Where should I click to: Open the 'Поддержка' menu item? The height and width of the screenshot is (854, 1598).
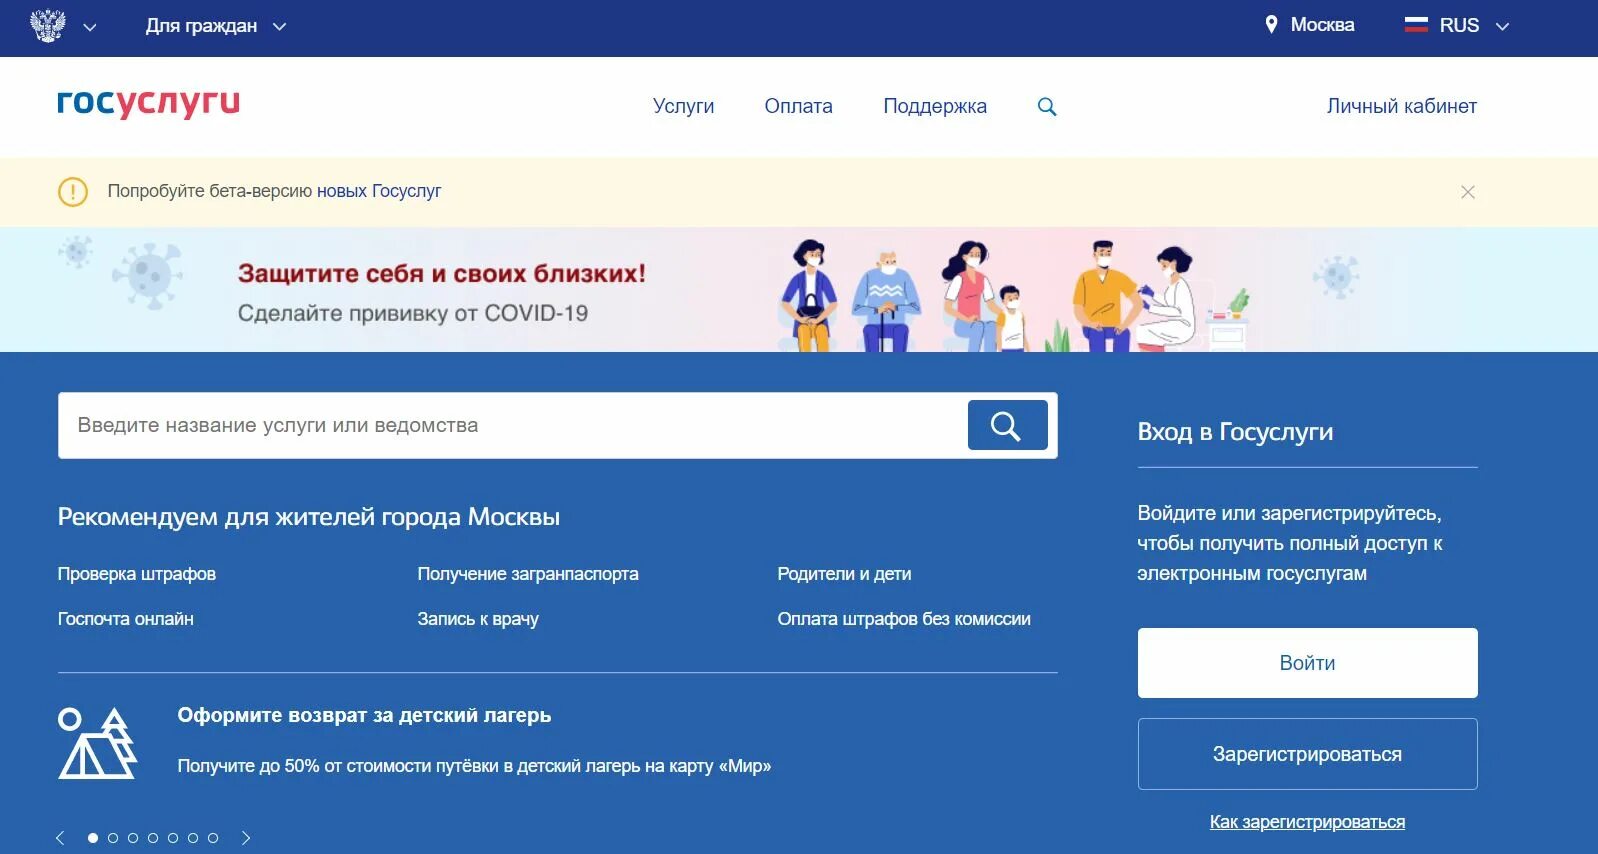coord(935,106)
